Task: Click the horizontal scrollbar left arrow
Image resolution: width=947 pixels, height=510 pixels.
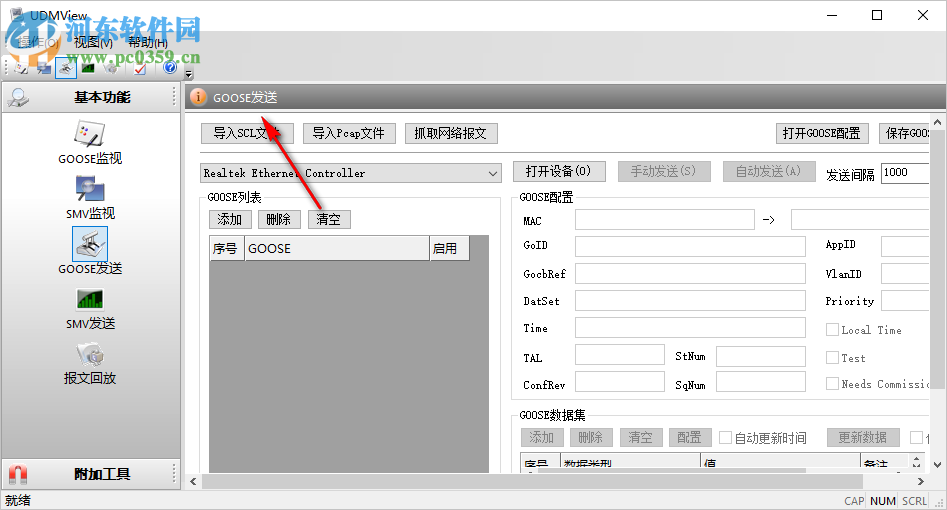Action: coord(193,482)
